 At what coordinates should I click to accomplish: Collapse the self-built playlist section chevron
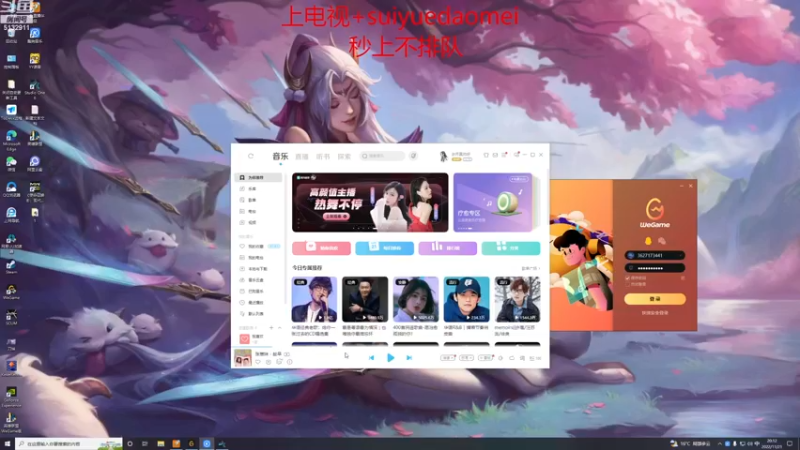click(x=280, y=328)
